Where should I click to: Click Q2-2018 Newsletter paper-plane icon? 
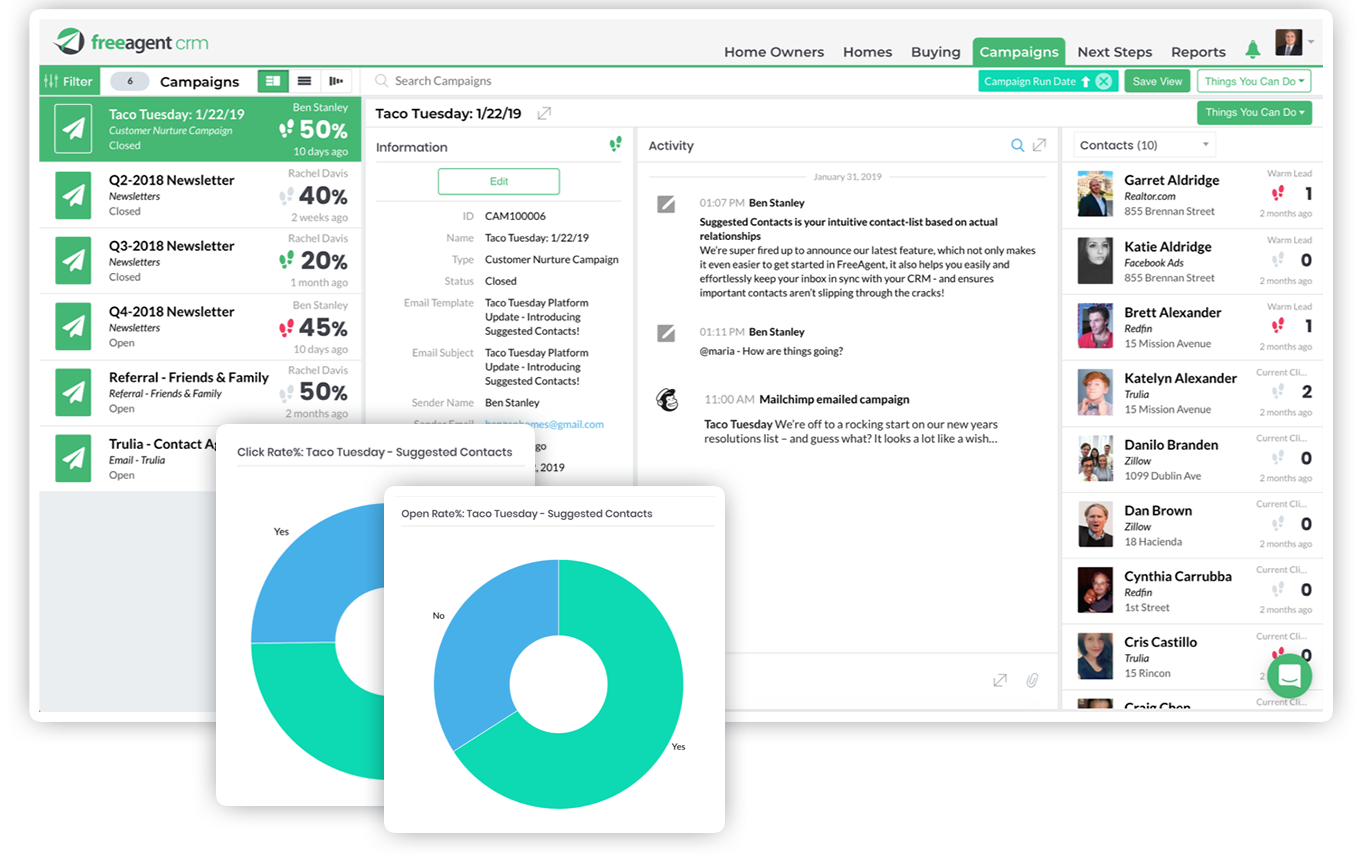[x=73, y=195]
